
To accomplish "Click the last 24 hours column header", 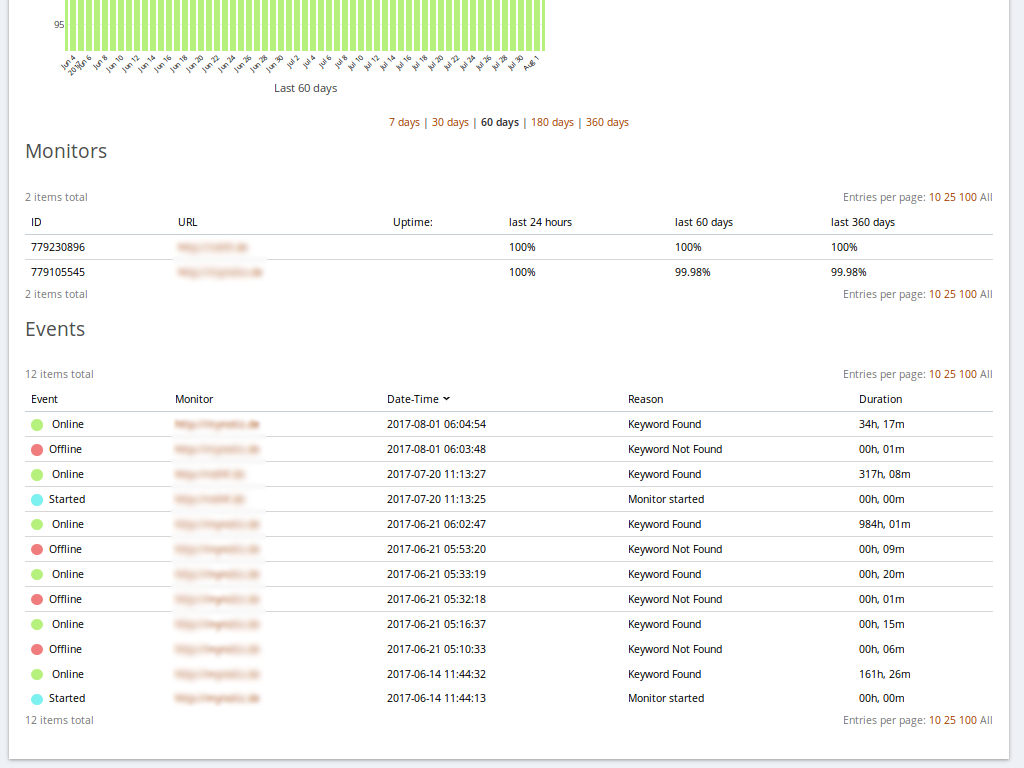I will pos(540,222).
